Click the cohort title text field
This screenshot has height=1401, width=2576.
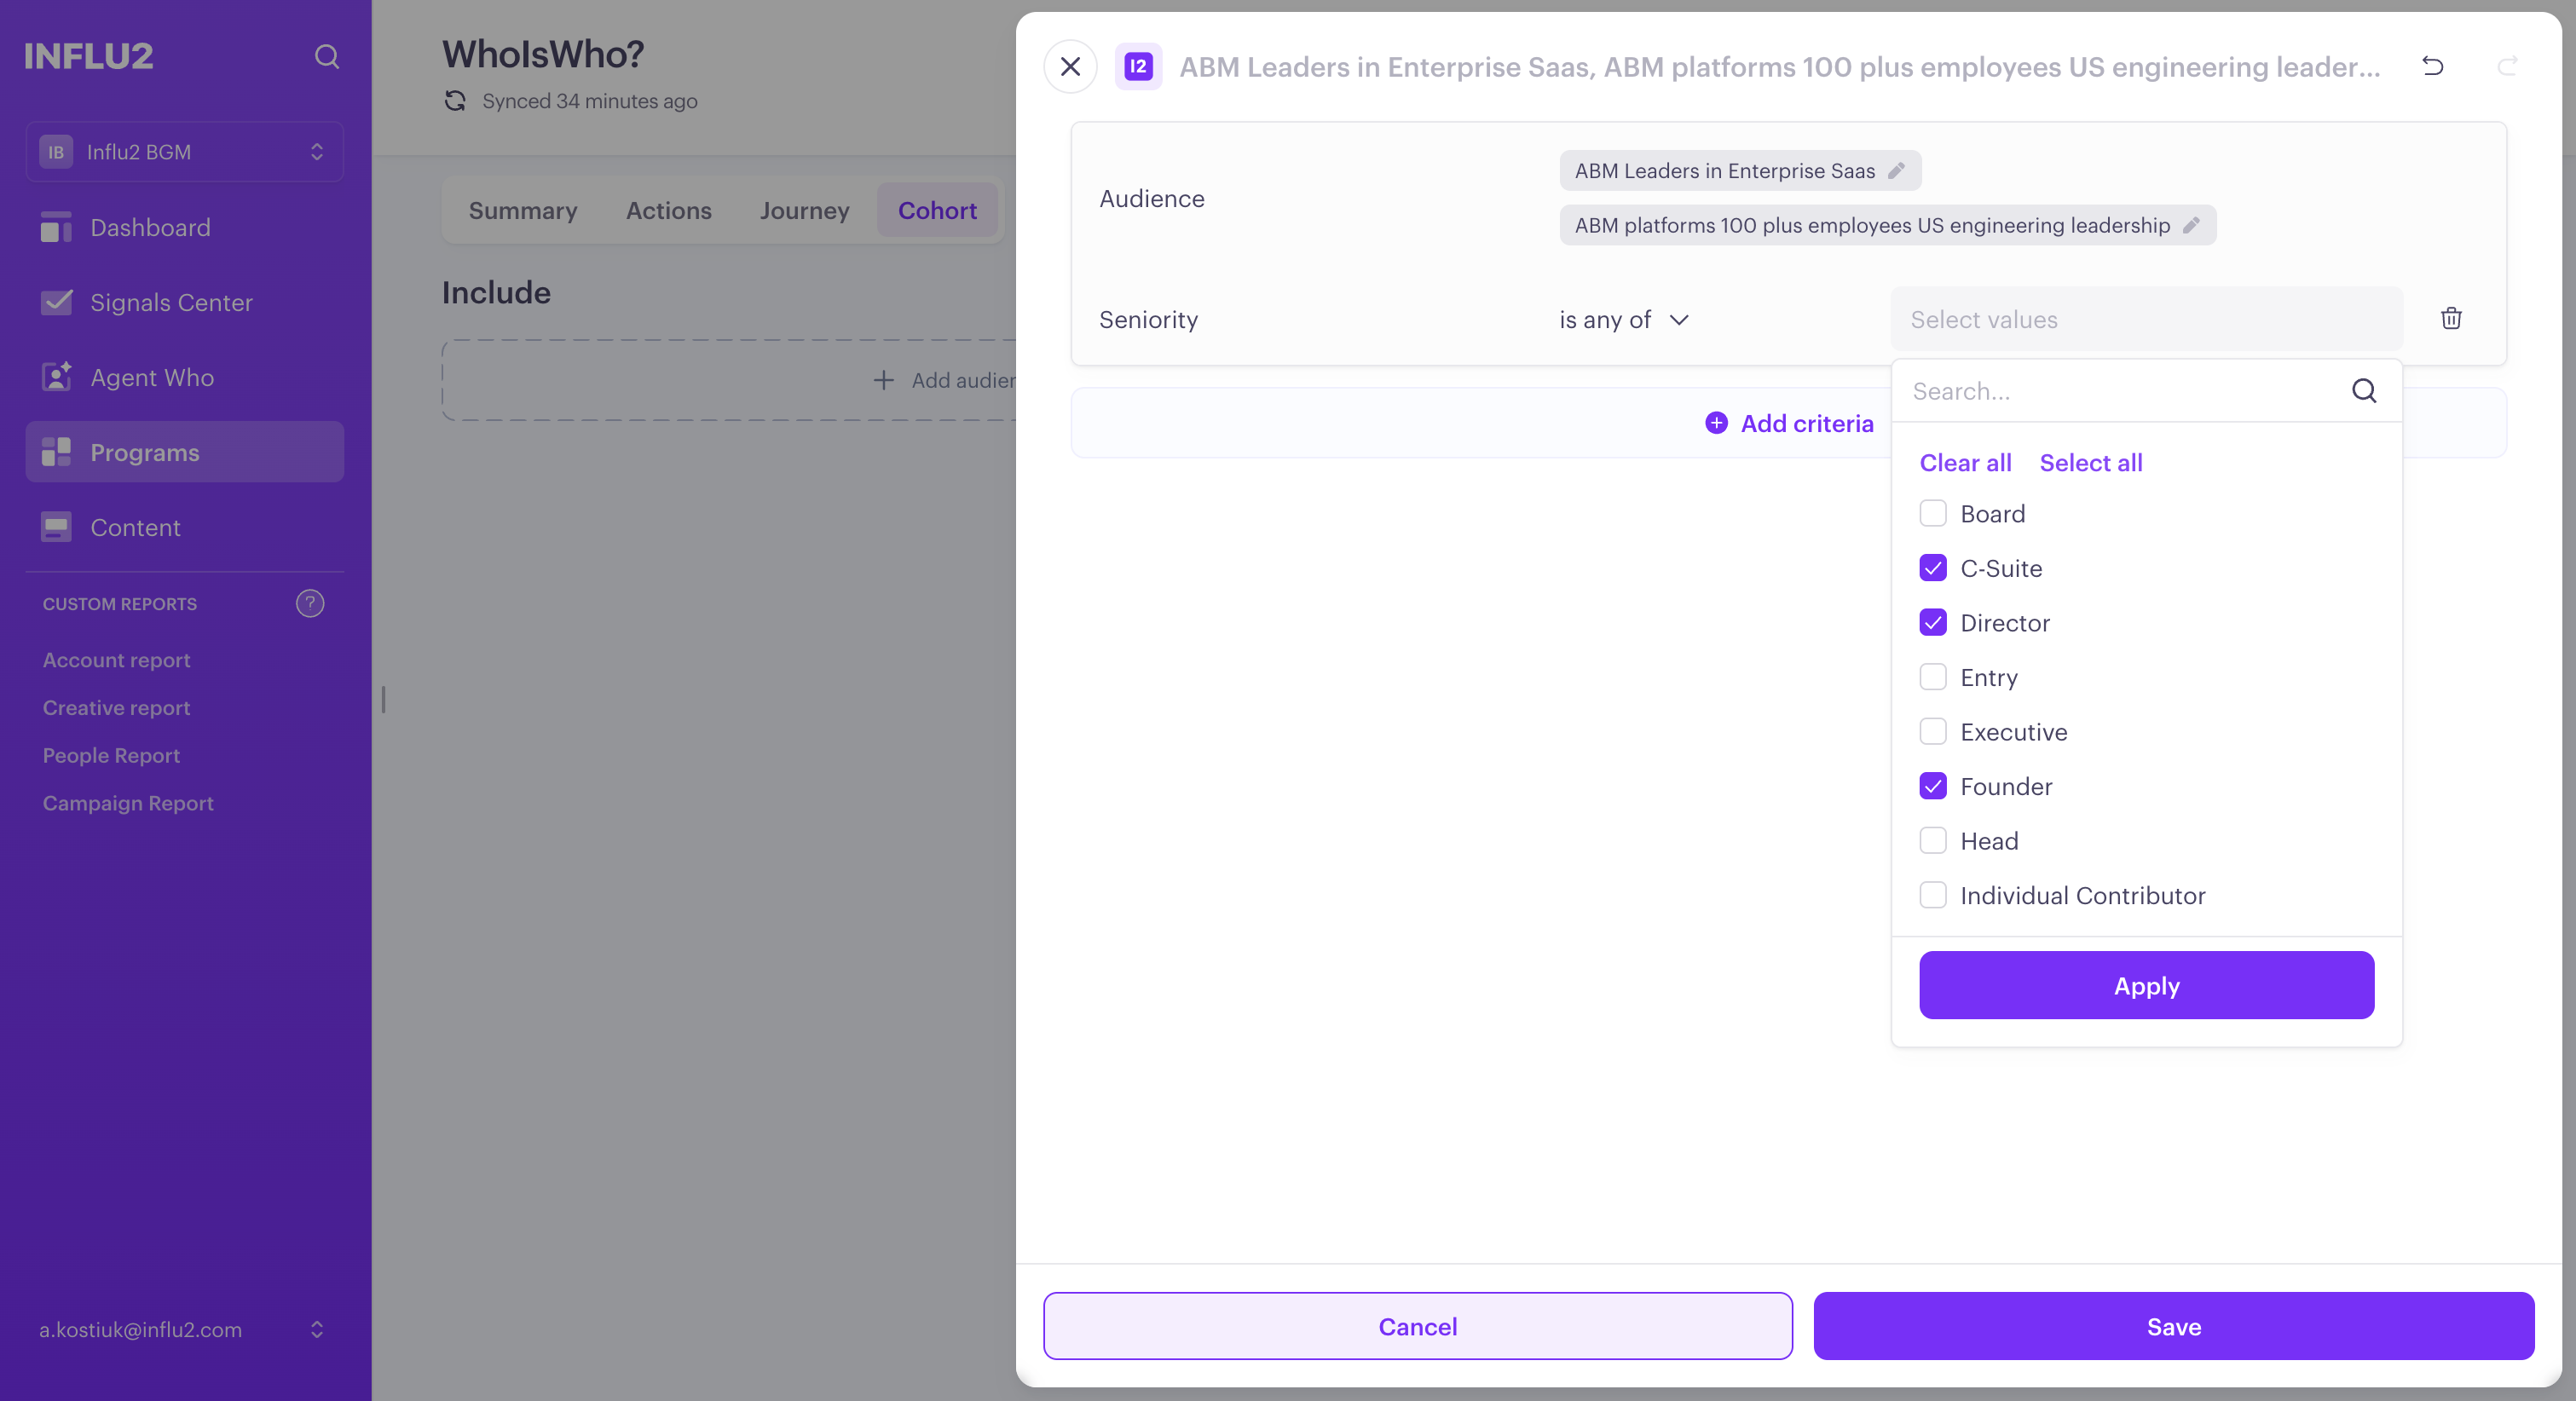[x=1779, y=67]
